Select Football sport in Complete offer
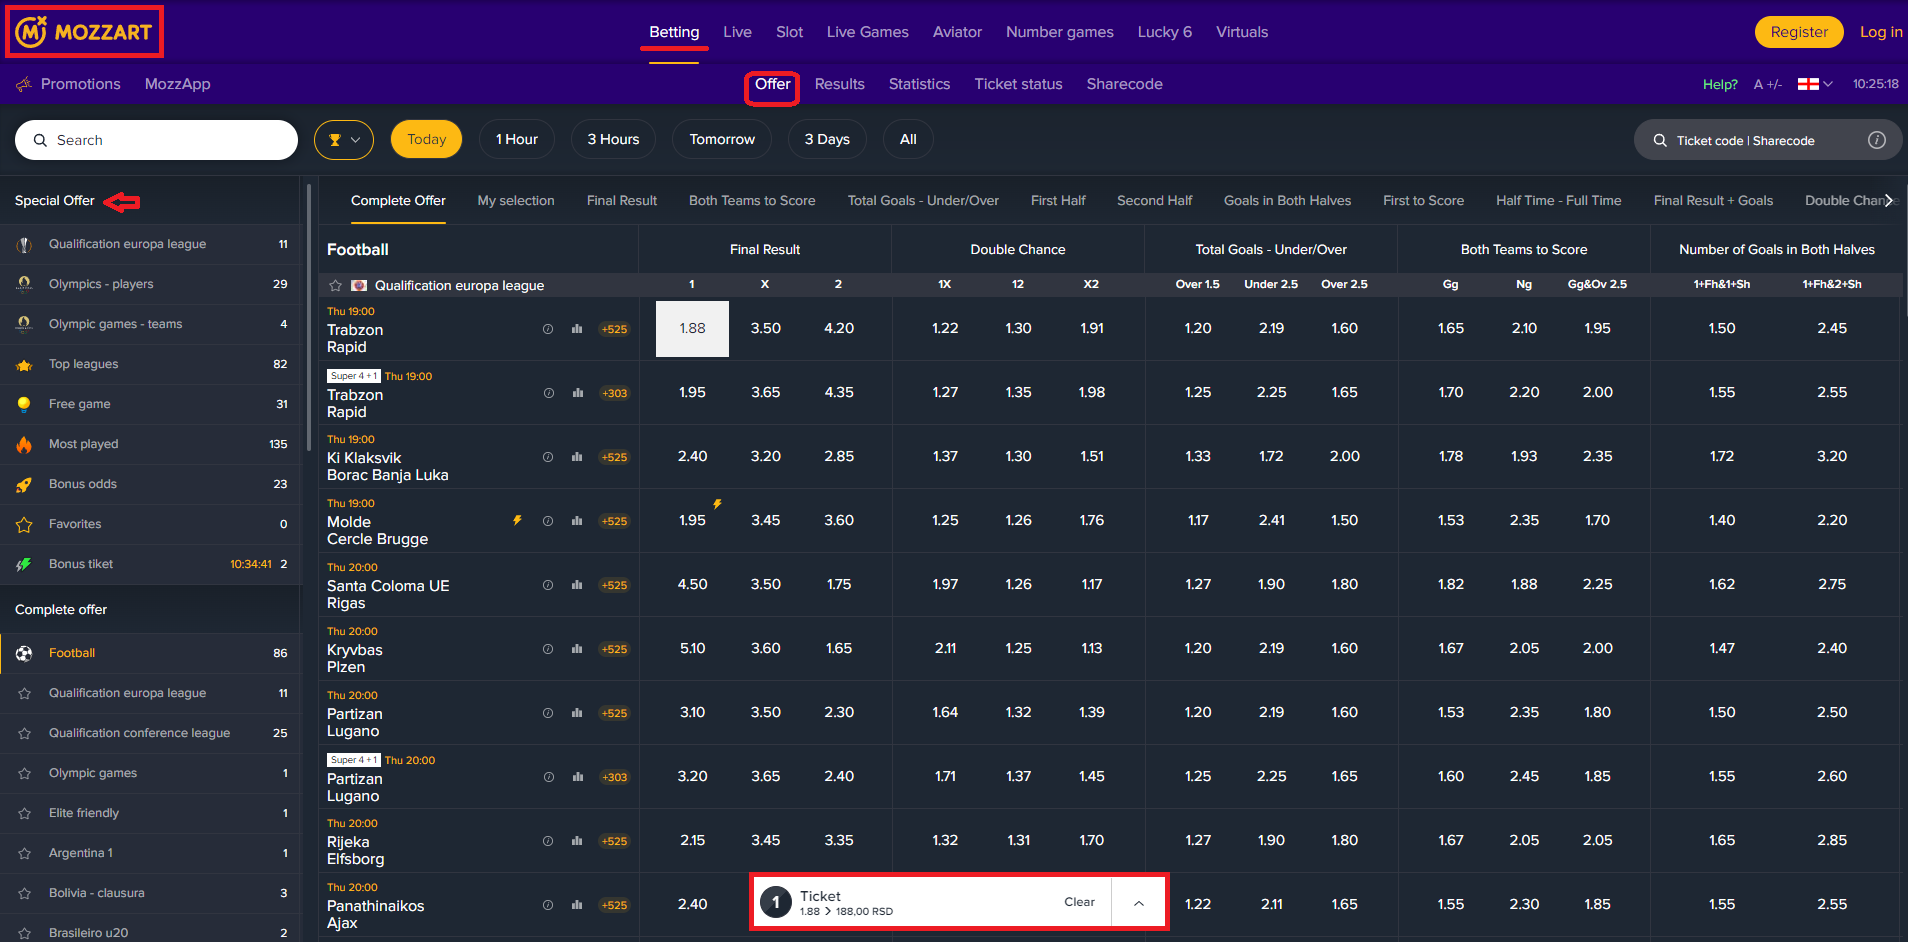Screen dimensions: 1908x942 [150, 653]
